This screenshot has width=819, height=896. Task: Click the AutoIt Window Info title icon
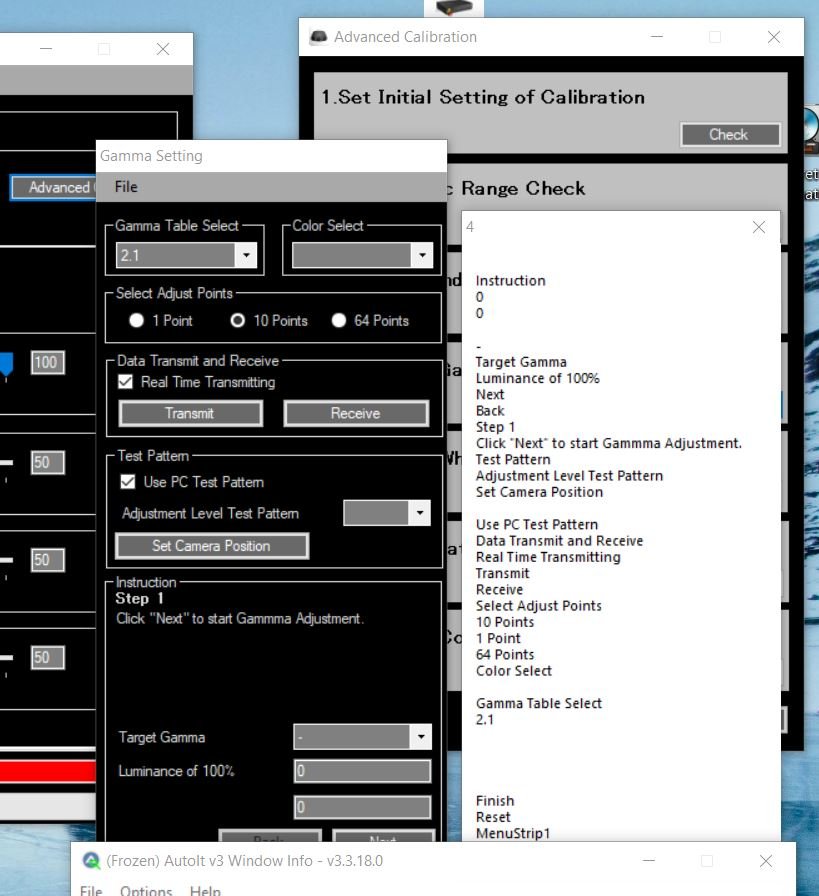[x=91, y=861]
